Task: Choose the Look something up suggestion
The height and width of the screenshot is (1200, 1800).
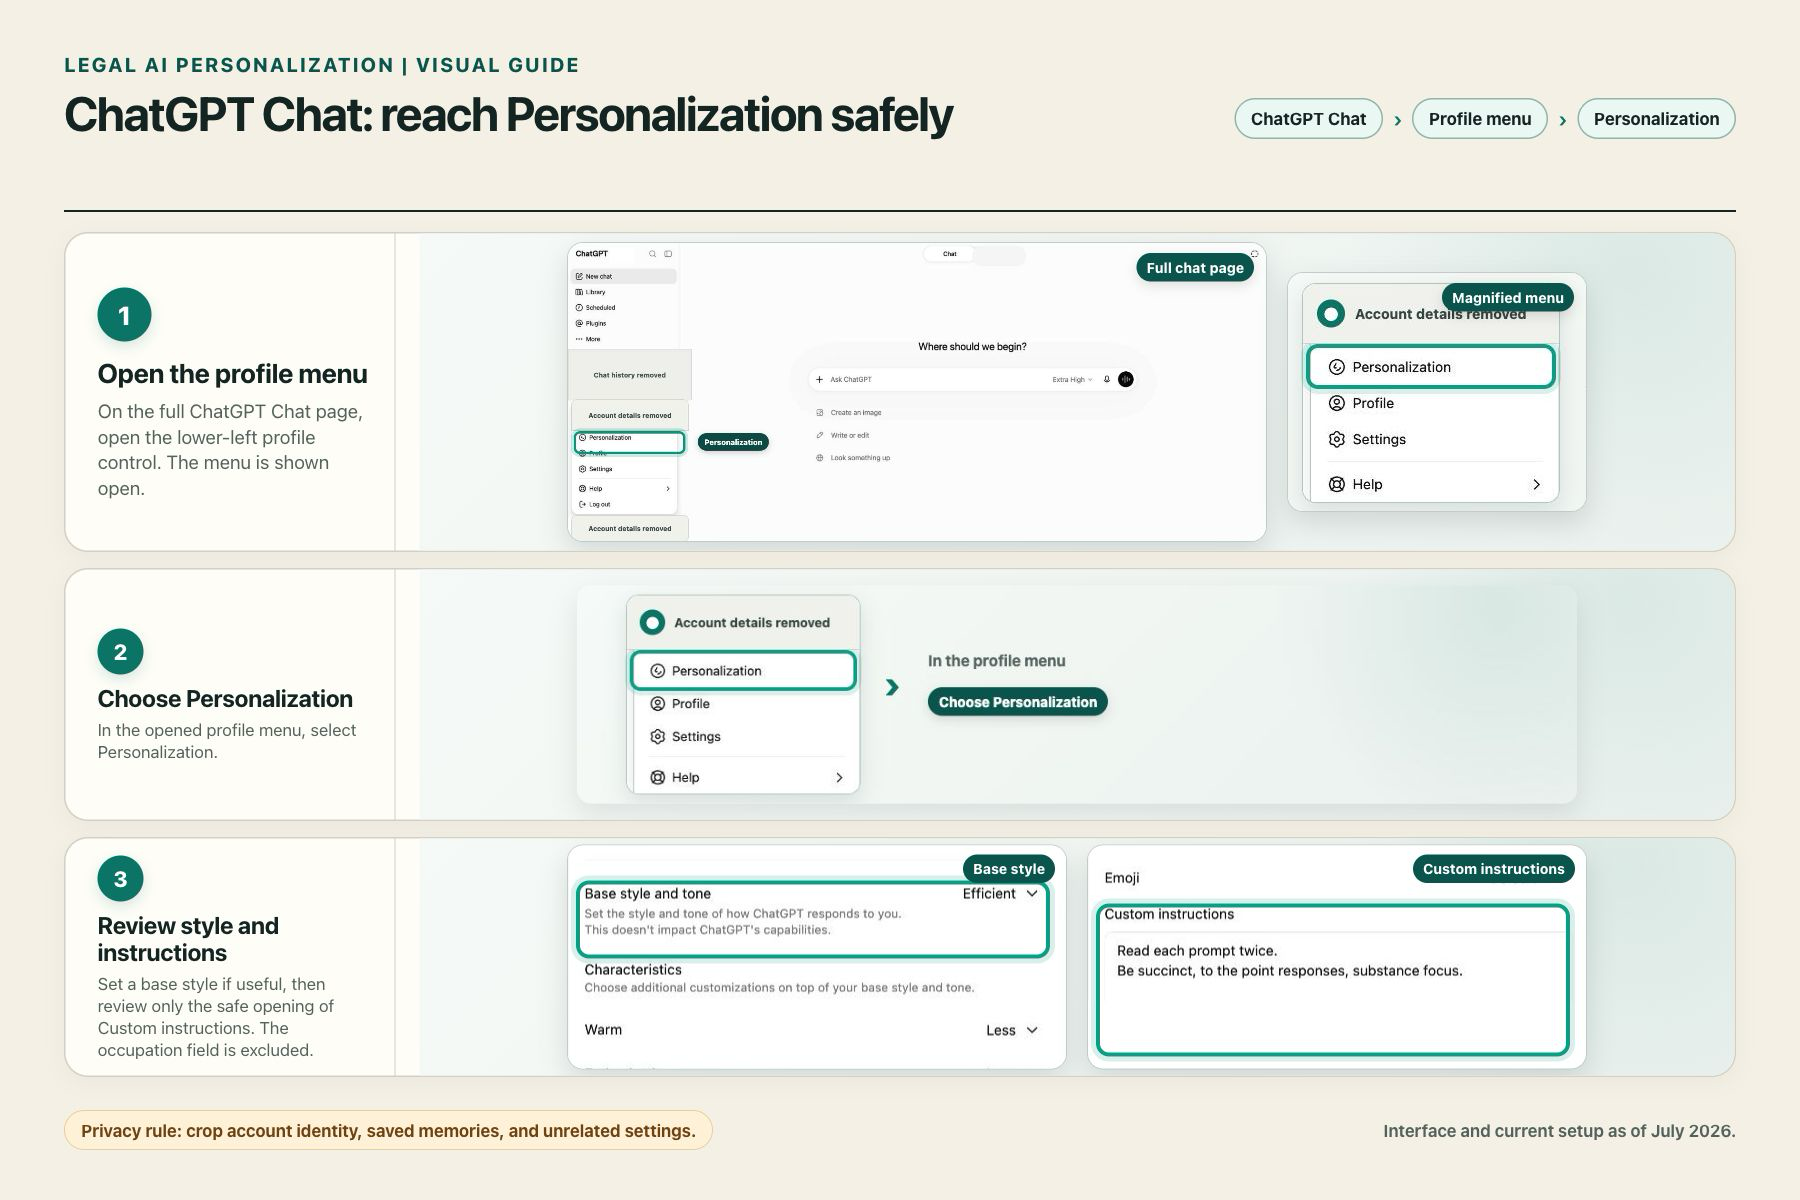Action: (x=853, y=458)
